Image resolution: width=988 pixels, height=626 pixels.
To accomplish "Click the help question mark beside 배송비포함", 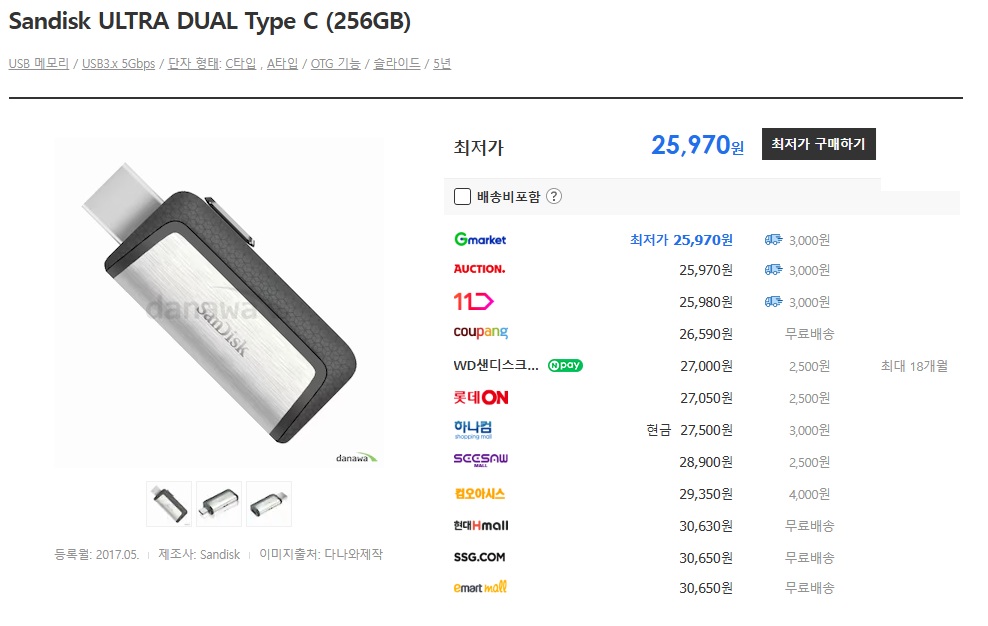I will click(554, 197).
